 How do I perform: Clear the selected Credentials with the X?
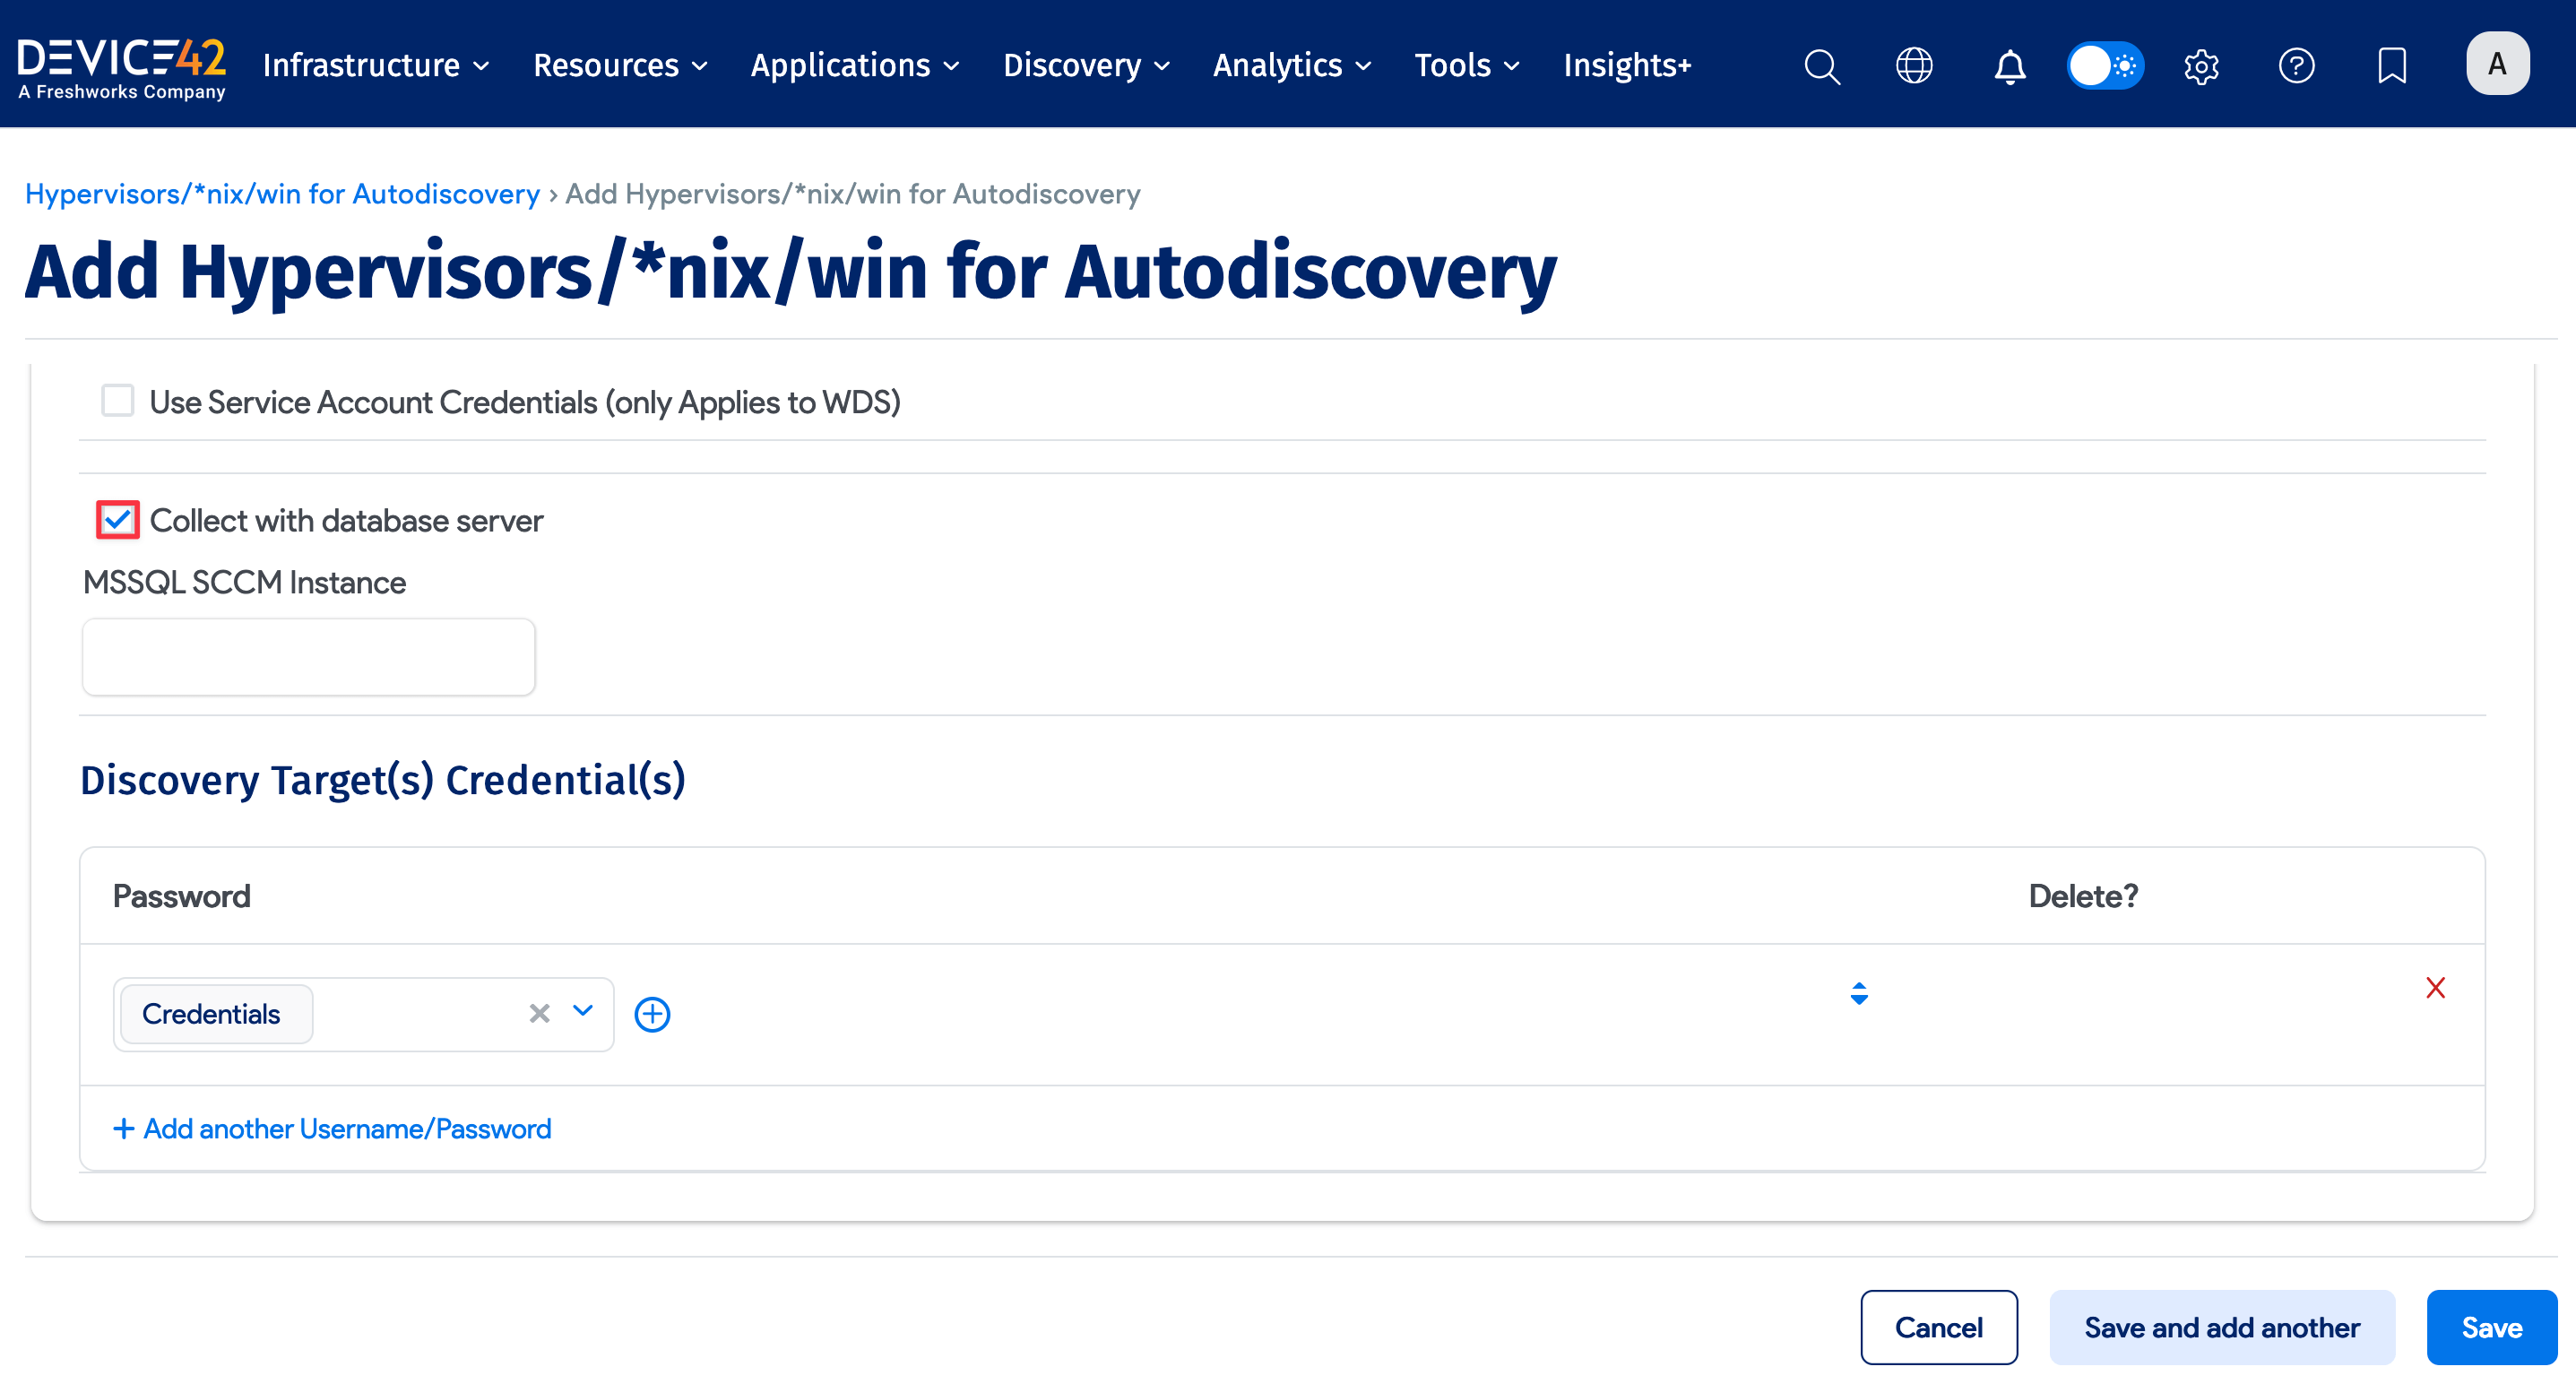pyautogui.click(x=539, y=1013)
